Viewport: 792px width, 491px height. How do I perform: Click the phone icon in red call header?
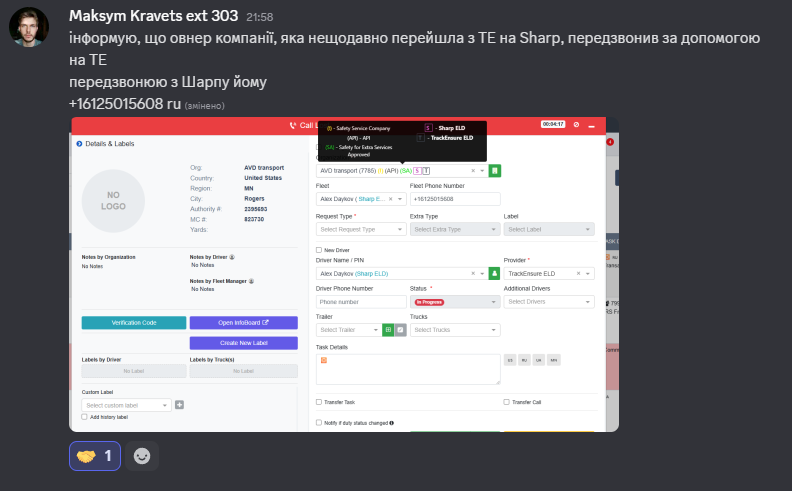[293, 125]
